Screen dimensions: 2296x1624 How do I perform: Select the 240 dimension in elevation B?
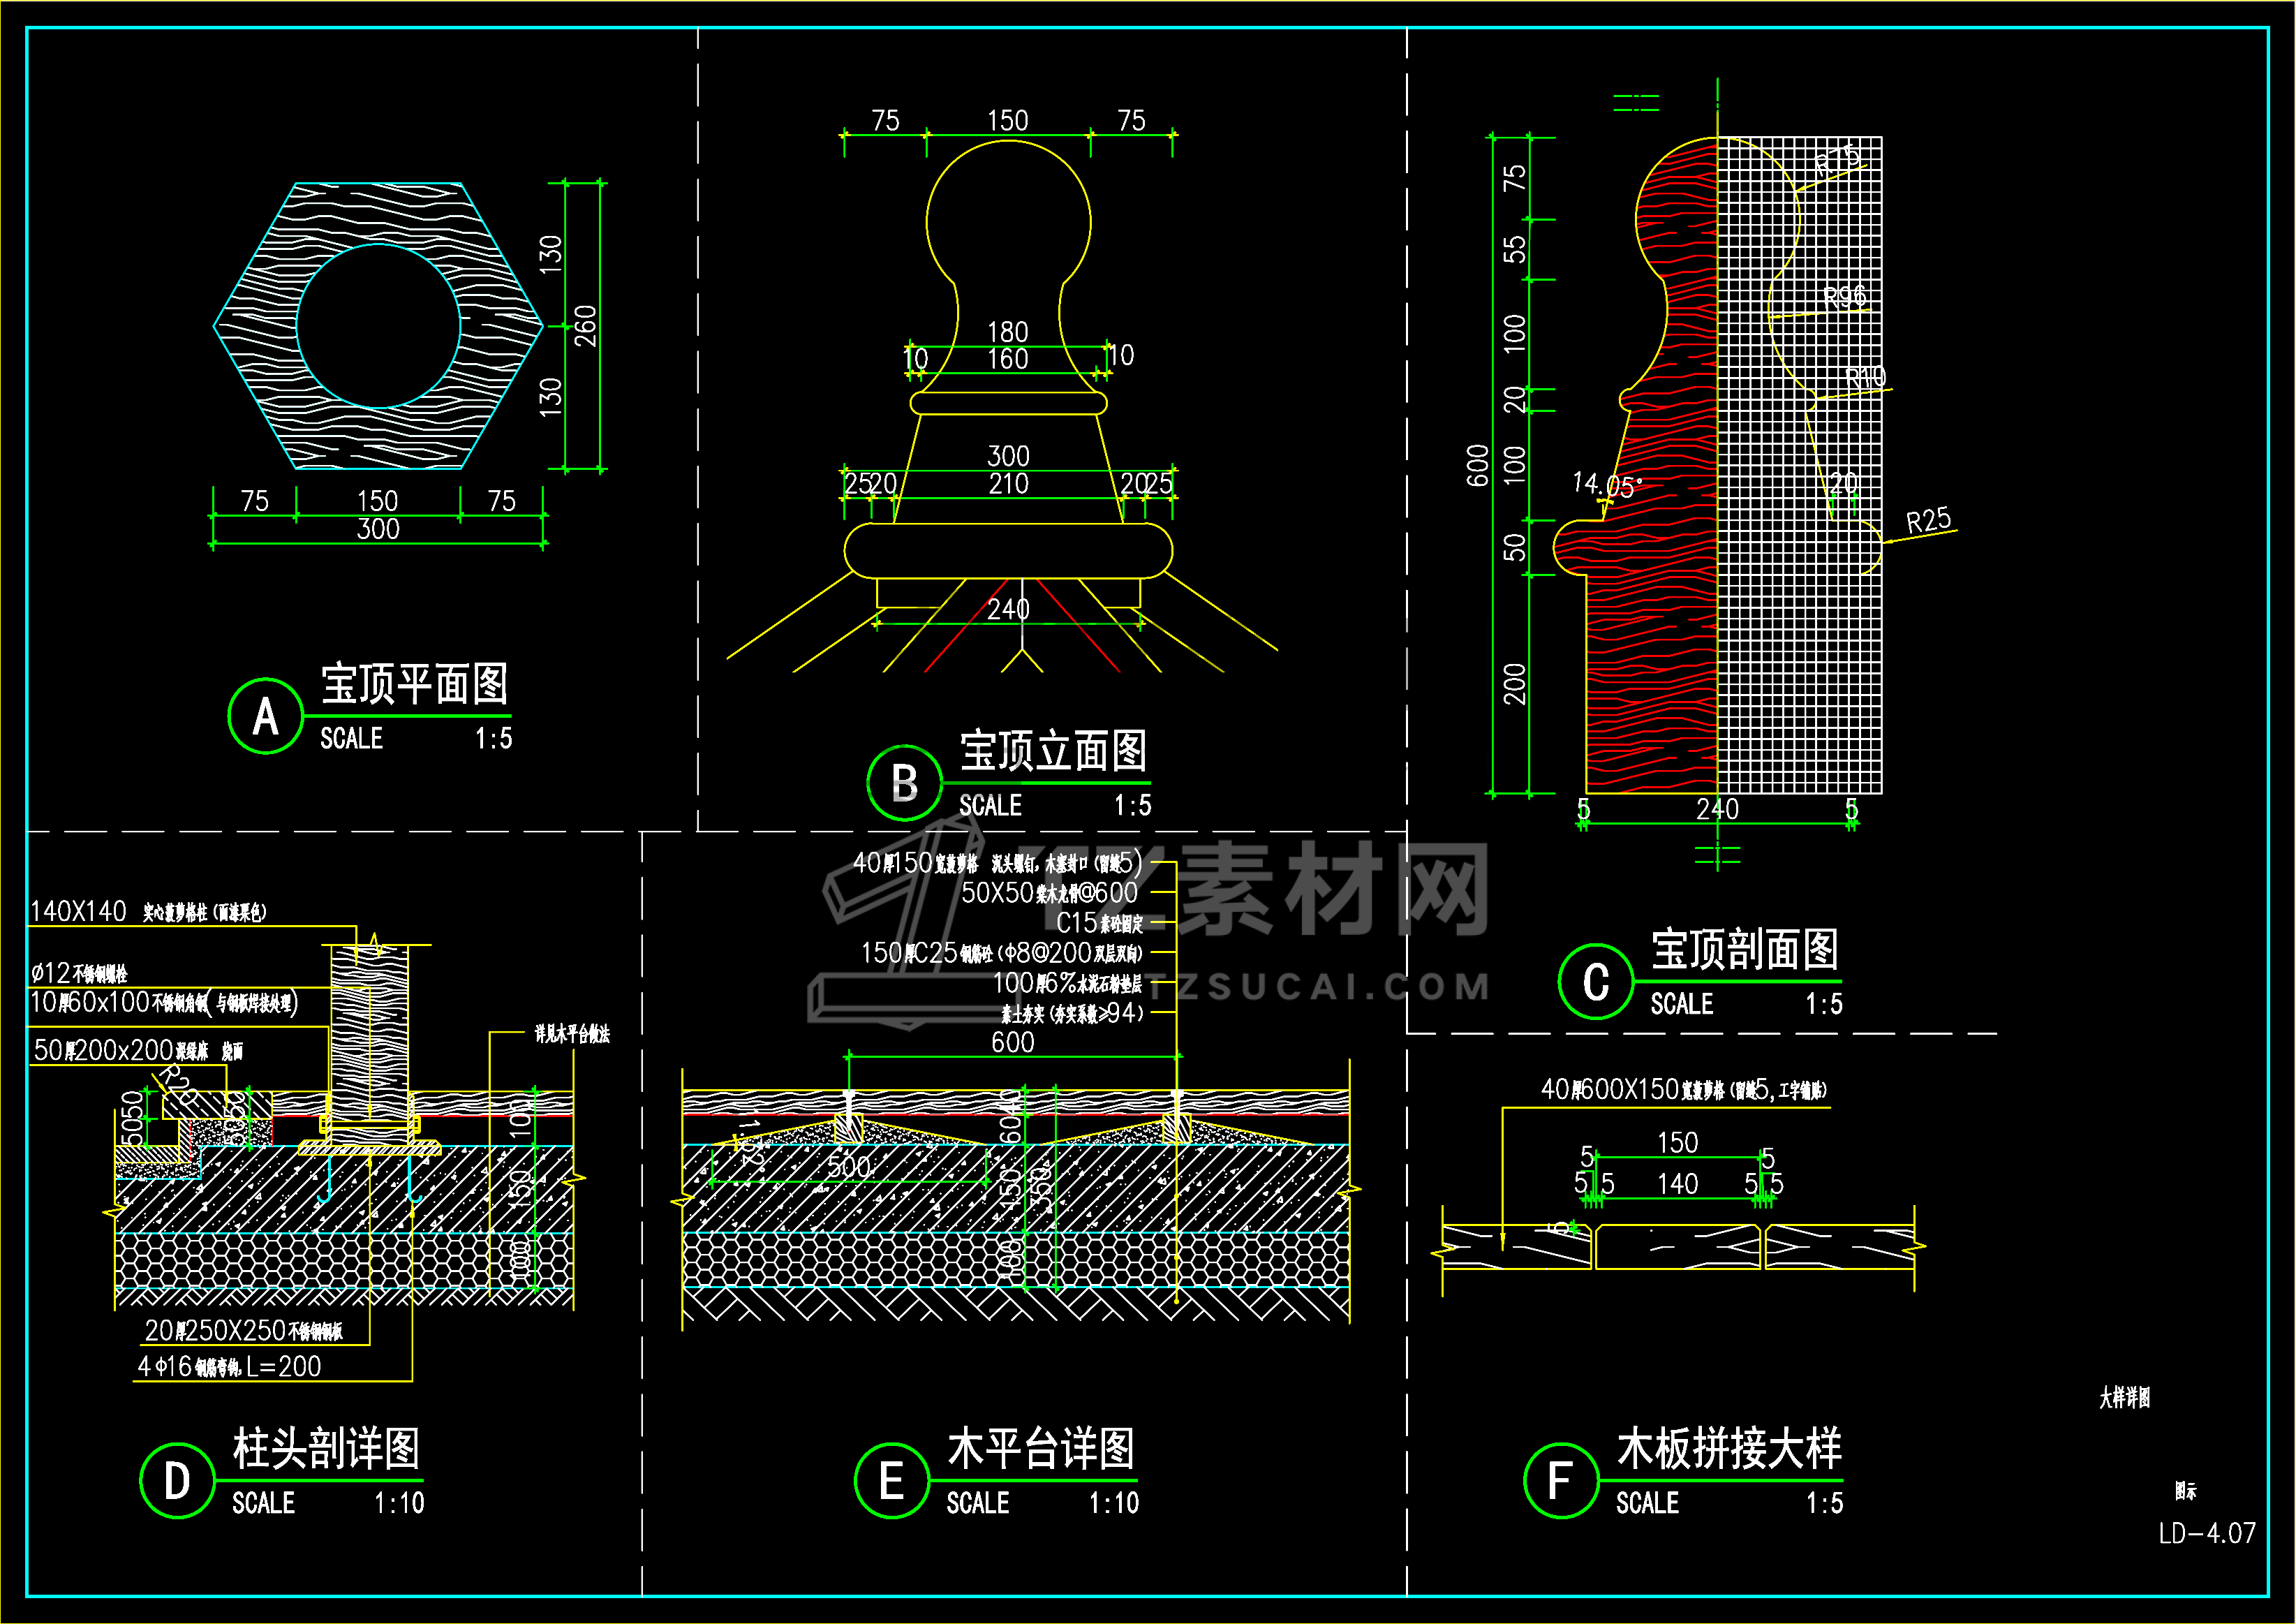[x=1008, y=609]
